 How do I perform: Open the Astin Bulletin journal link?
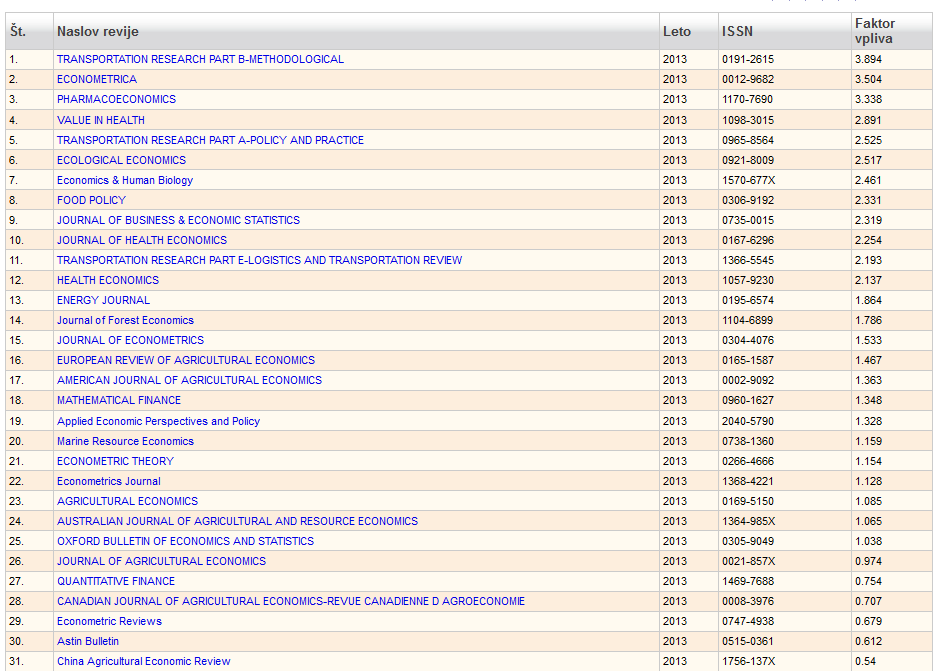[x=88, y=641]
